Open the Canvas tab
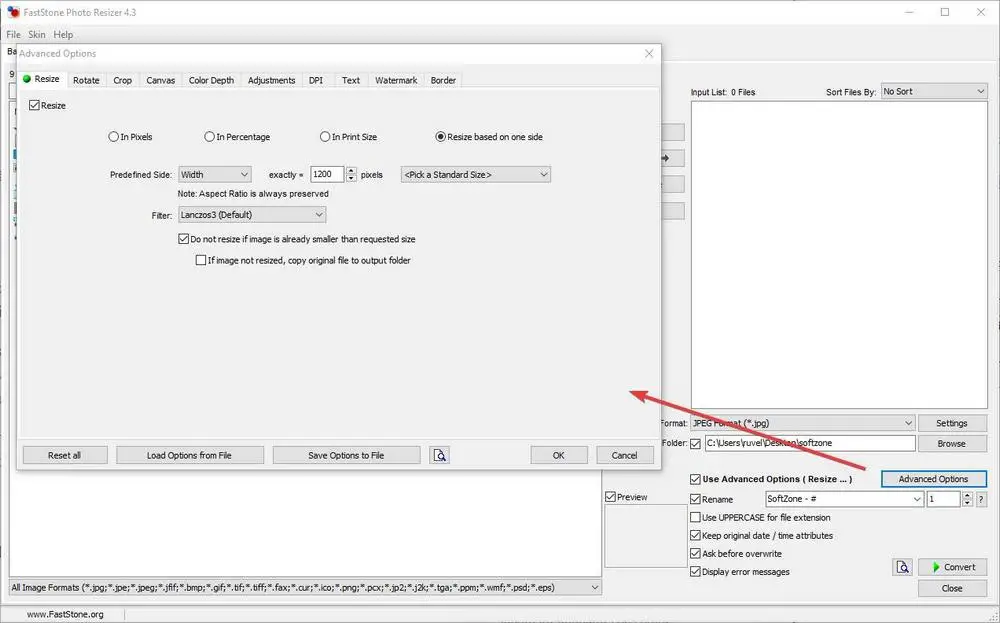The height and width of the screenshot is (623, 1000). tap(161, 80)
